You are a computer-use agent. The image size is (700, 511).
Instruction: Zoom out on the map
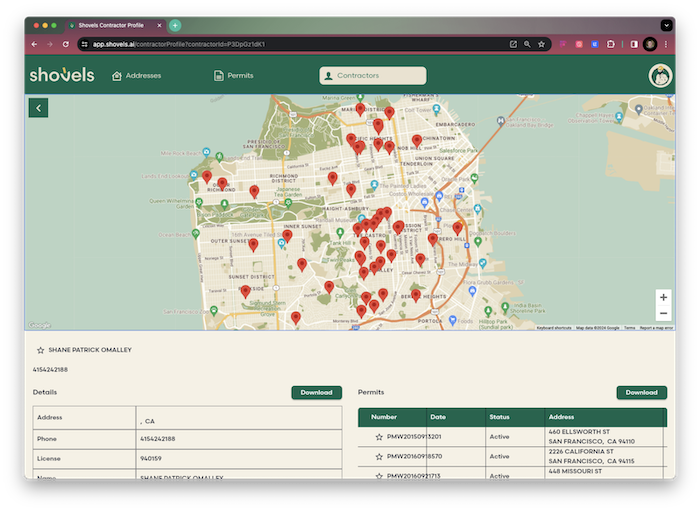coord(663,313)
